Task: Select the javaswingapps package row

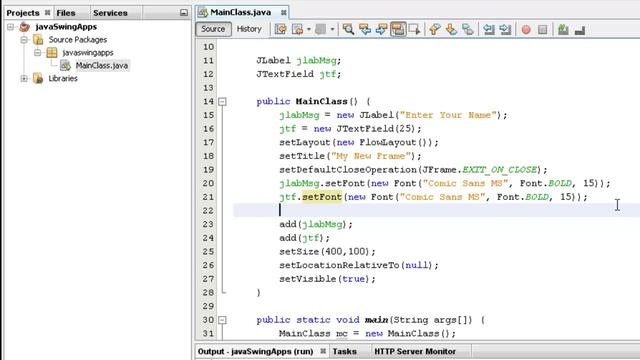Action: pos(88,53)
